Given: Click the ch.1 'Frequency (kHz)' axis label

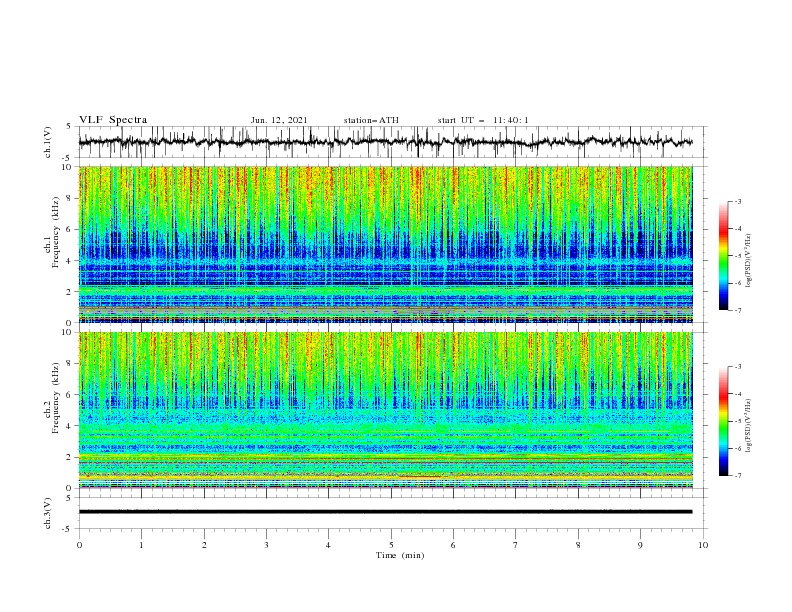Looking at the screenshot, I should pyautogui.click(x=54, y=233).
